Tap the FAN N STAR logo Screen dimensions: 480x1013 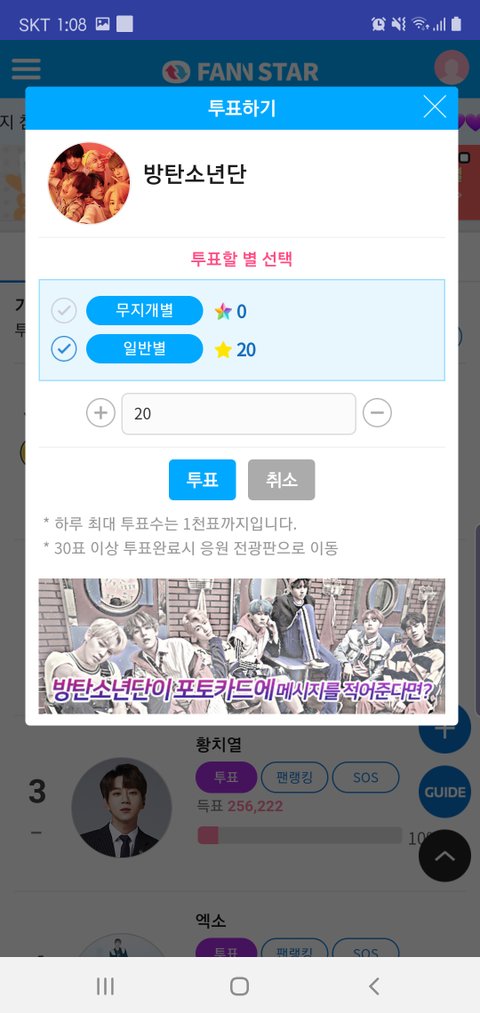click(x=240, y=71)
